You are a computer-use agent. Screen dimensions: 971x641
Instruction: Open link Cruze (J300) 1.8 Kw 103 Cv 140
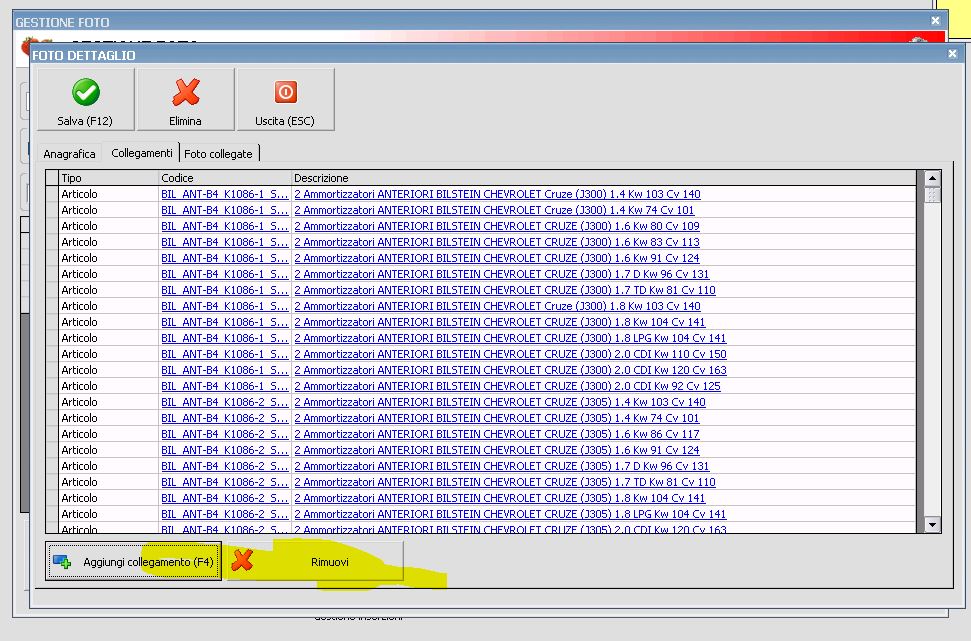pos(497,306)
